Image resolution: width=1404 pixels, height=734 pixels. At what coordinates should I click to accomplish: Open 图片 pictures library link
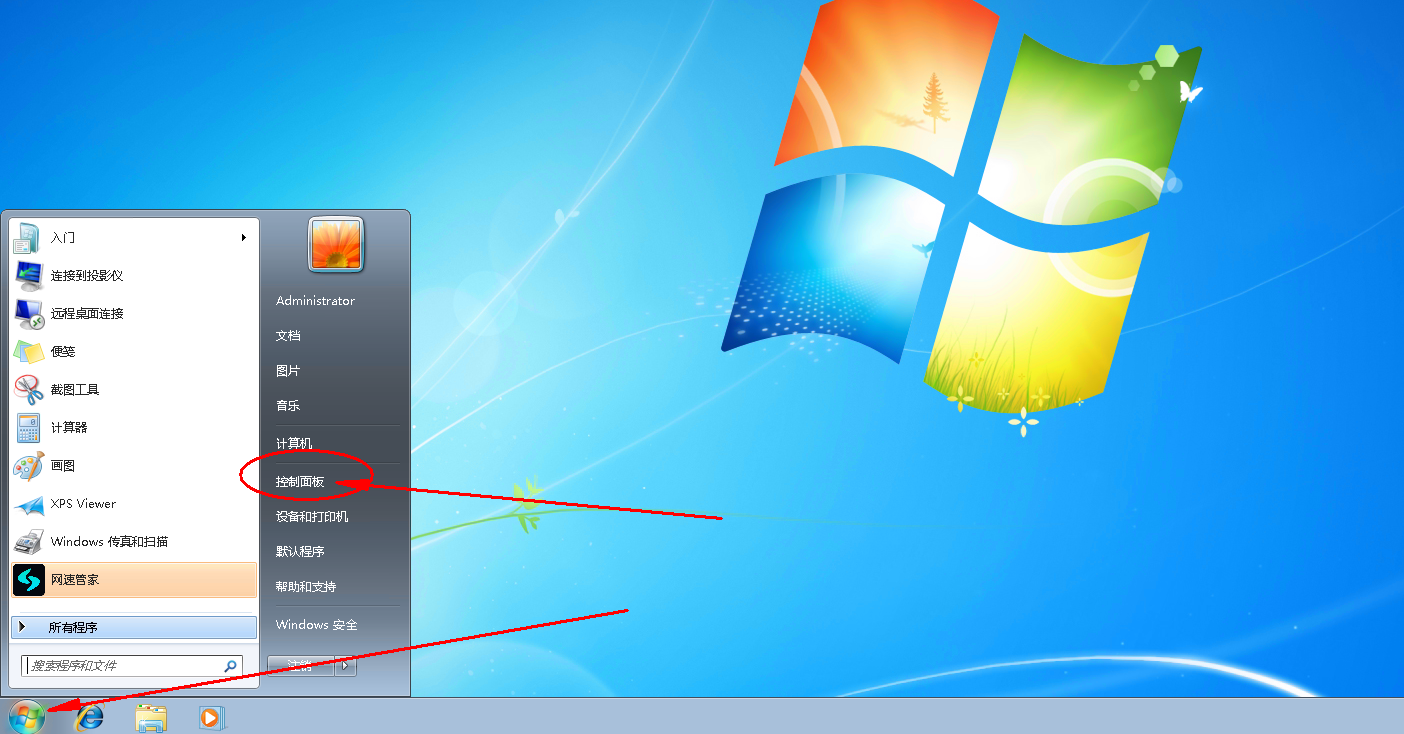click(288, 371)
